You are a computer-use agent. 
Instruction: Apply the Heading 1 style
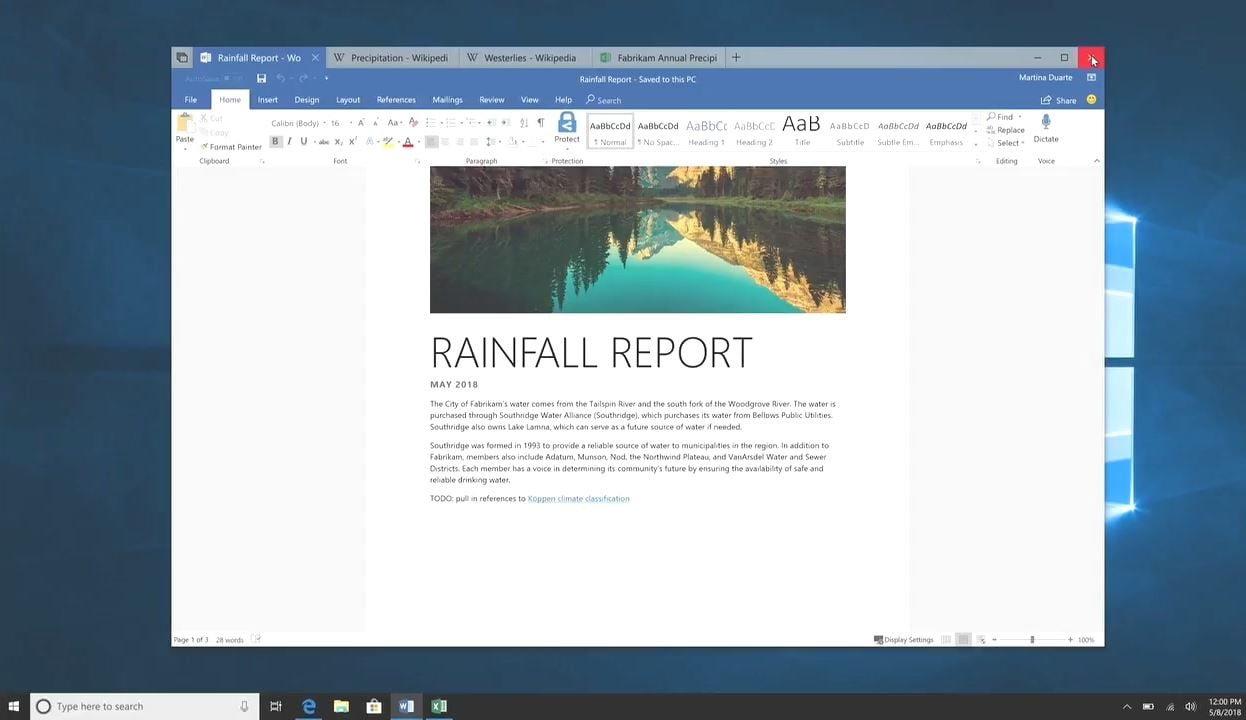pyautogui.click(x=706, y=131)
